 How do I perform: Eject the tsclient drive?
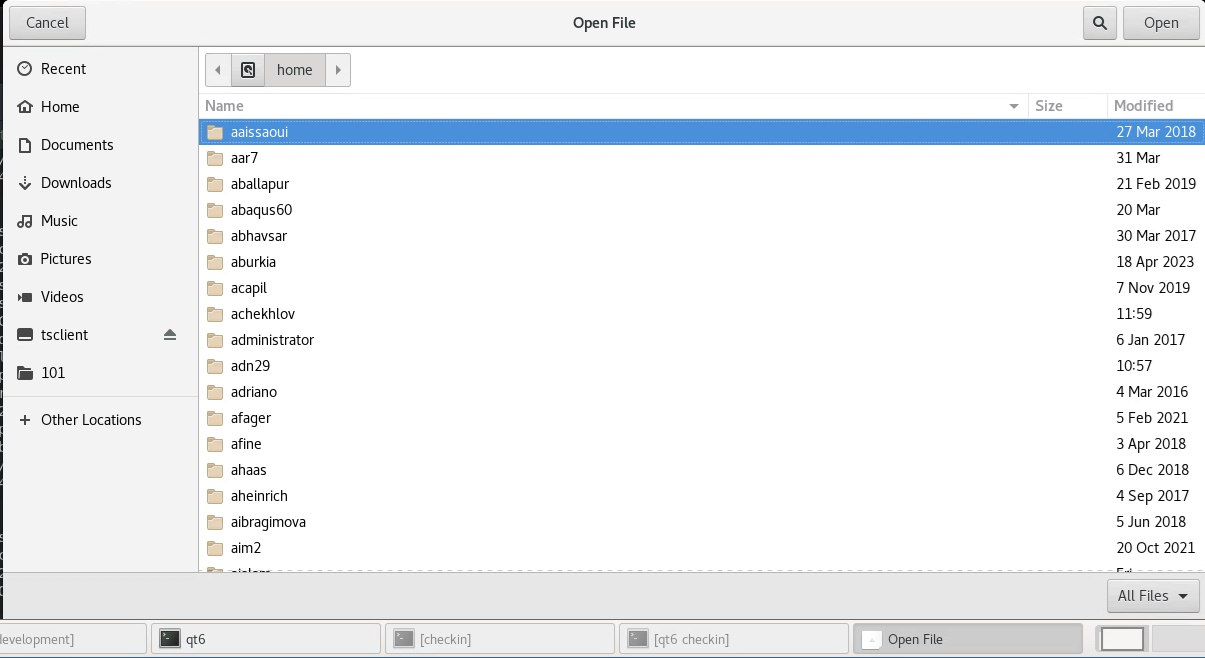tap(170, 335)
